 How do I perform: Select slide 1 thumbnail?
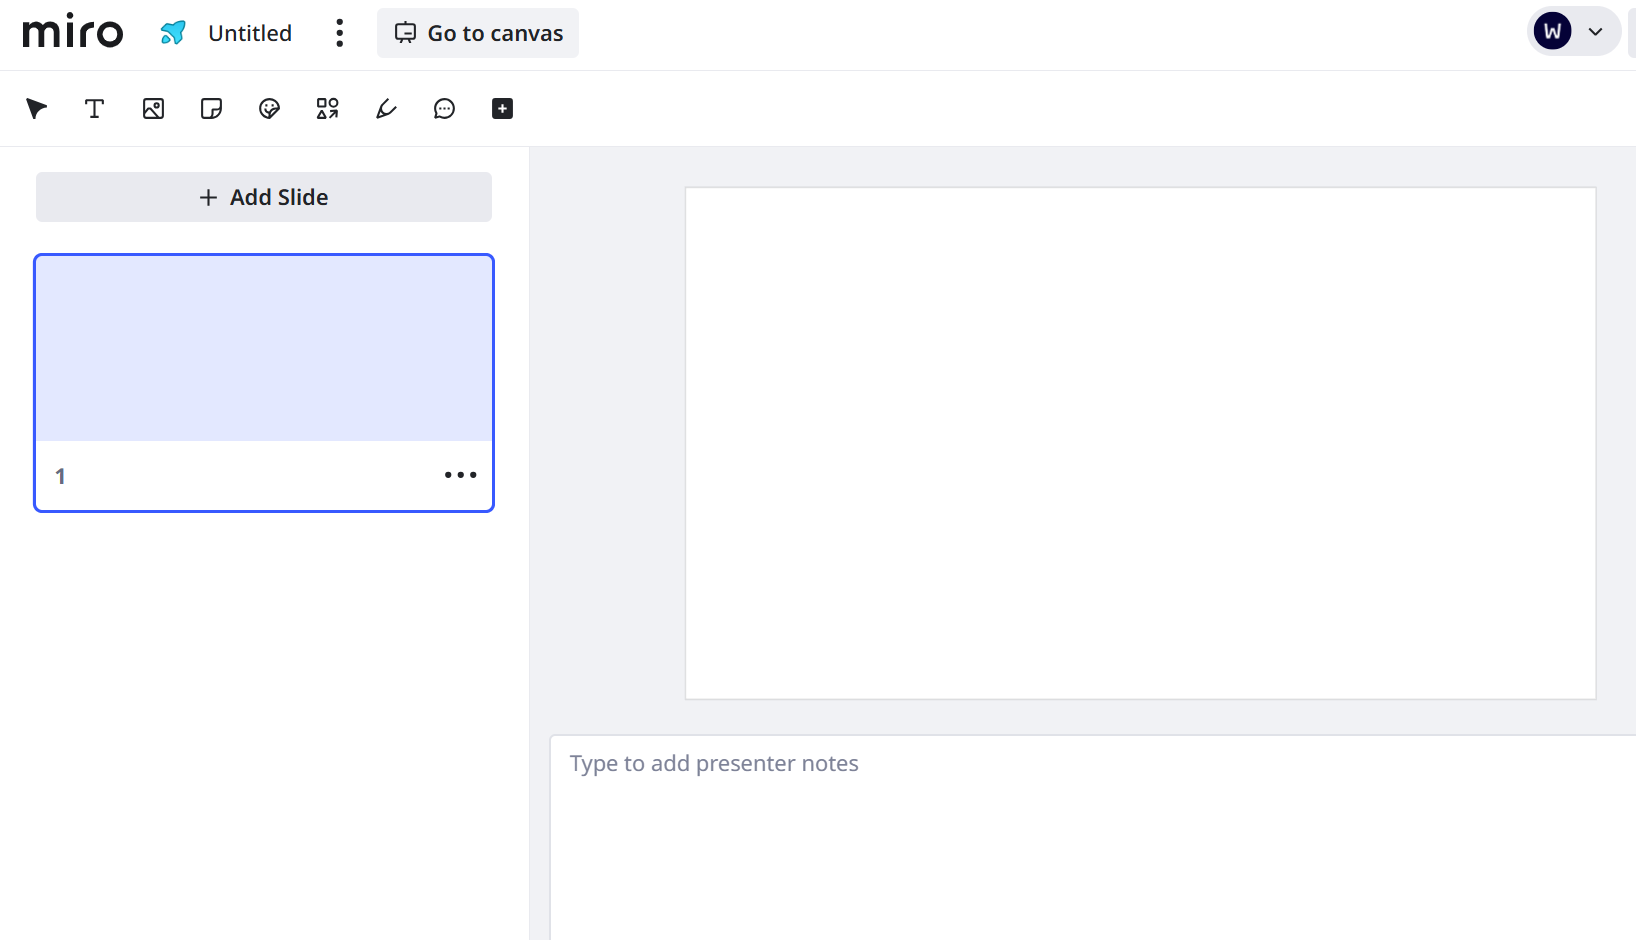coord(263,348)
